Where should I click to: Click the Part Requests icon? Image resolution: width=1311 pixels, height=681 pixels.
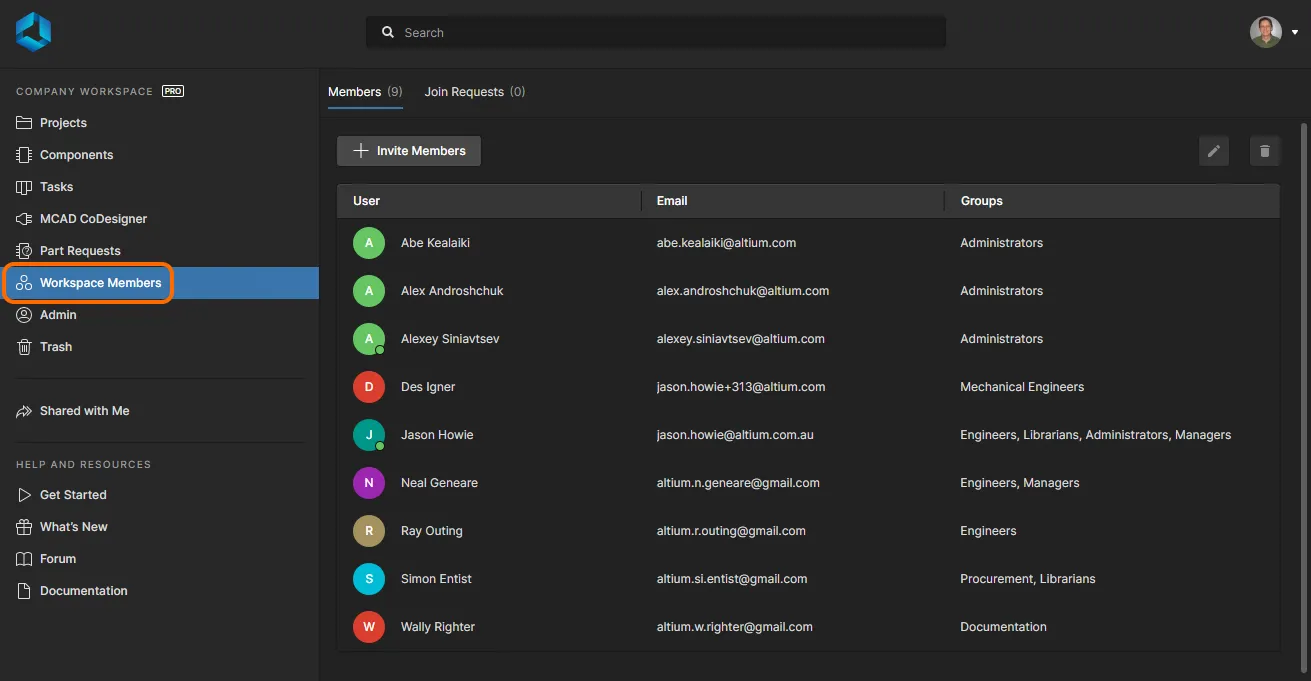[25, 251]
